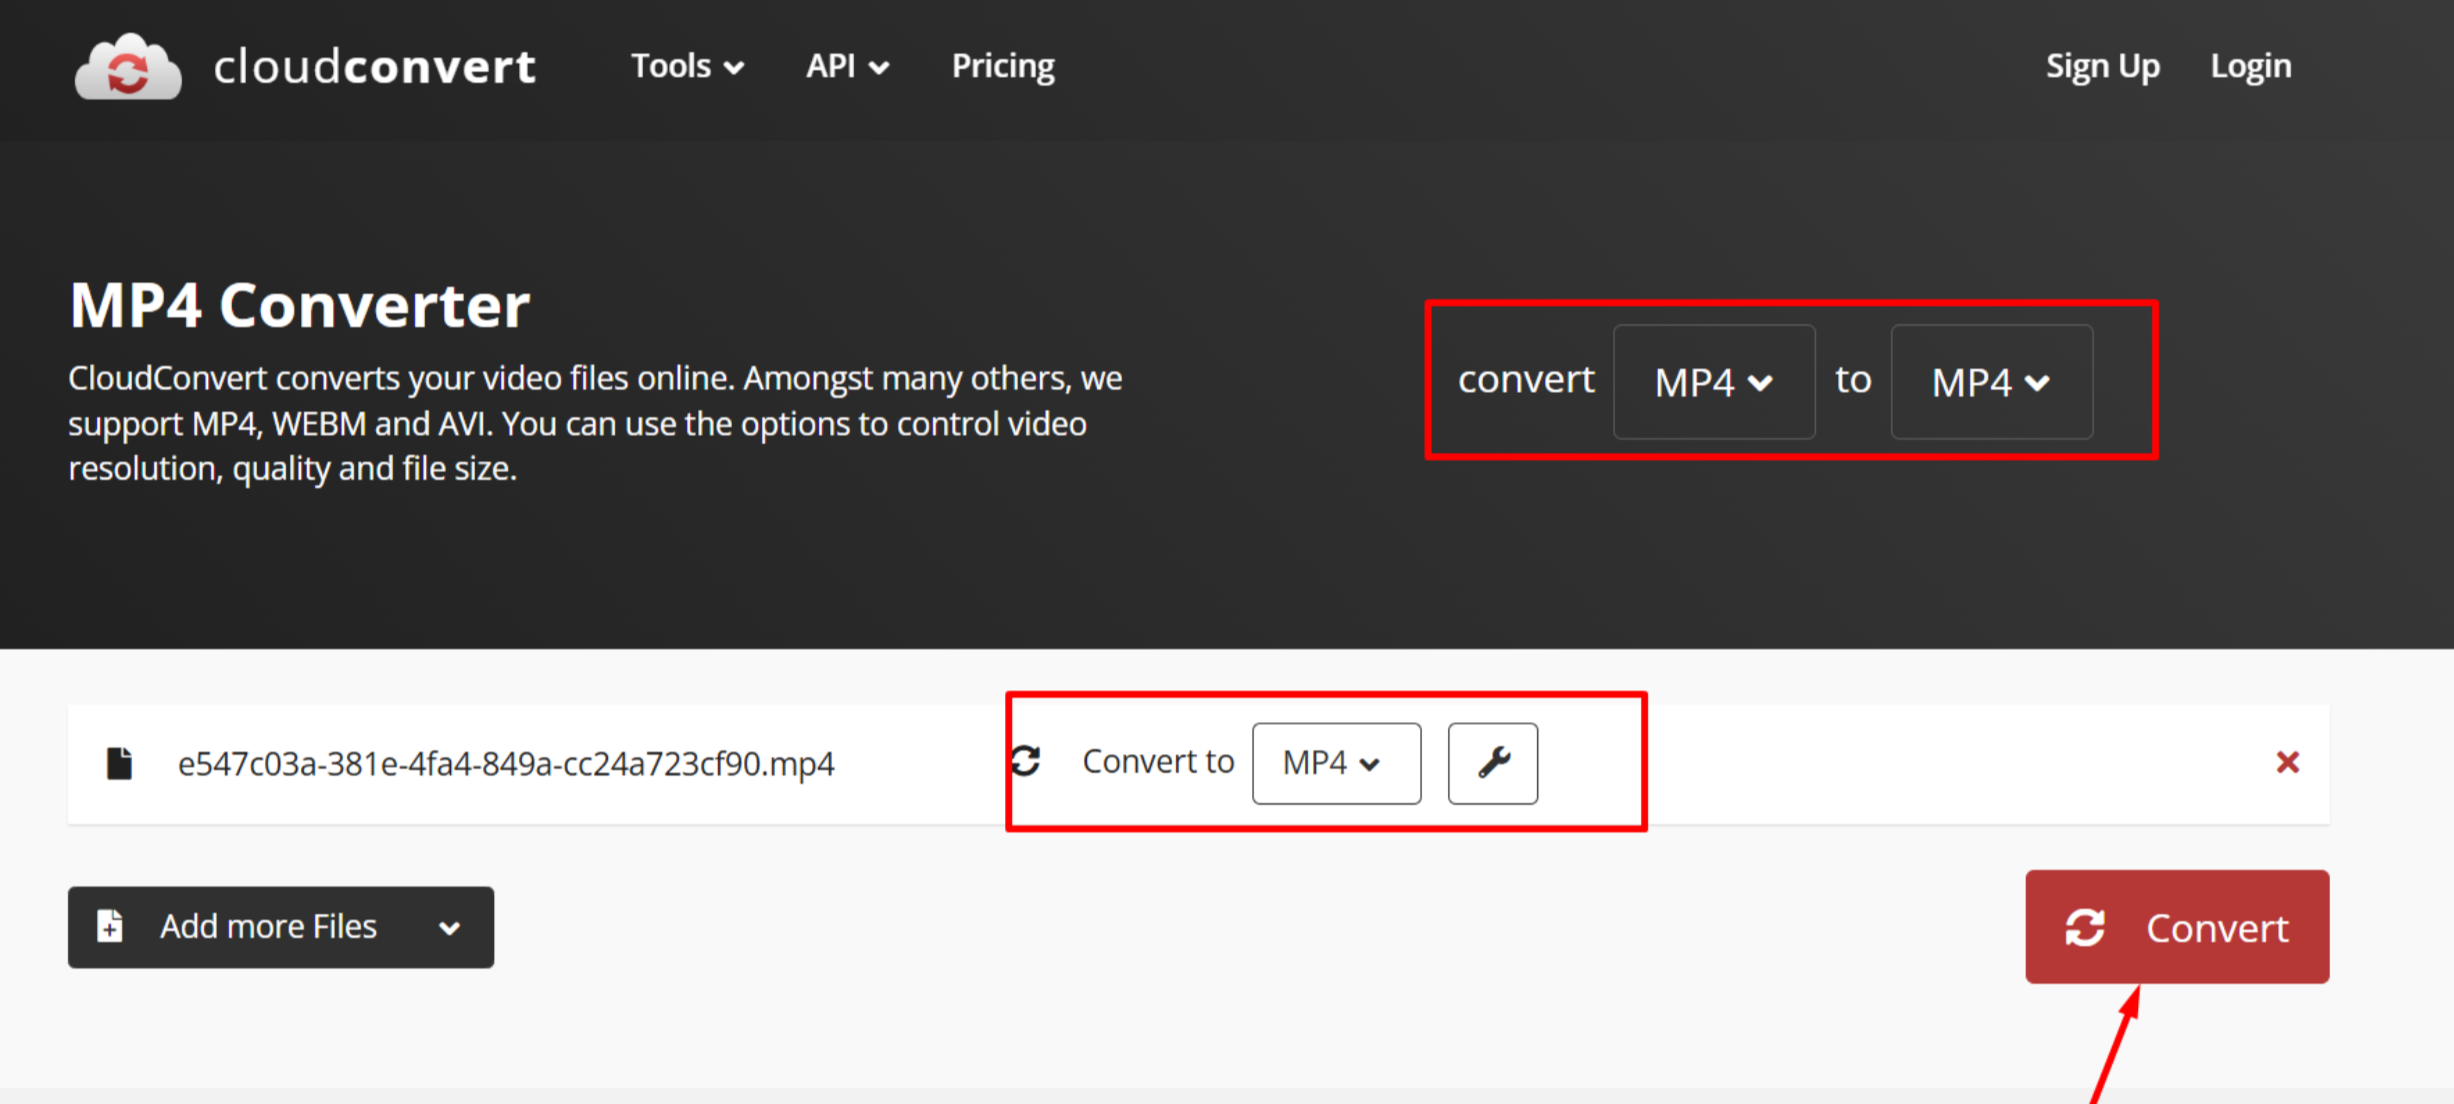2454x1104 pixels.
Task: Click the Add more Files button label
Action: pyautogui.click(x=268, y=926)
